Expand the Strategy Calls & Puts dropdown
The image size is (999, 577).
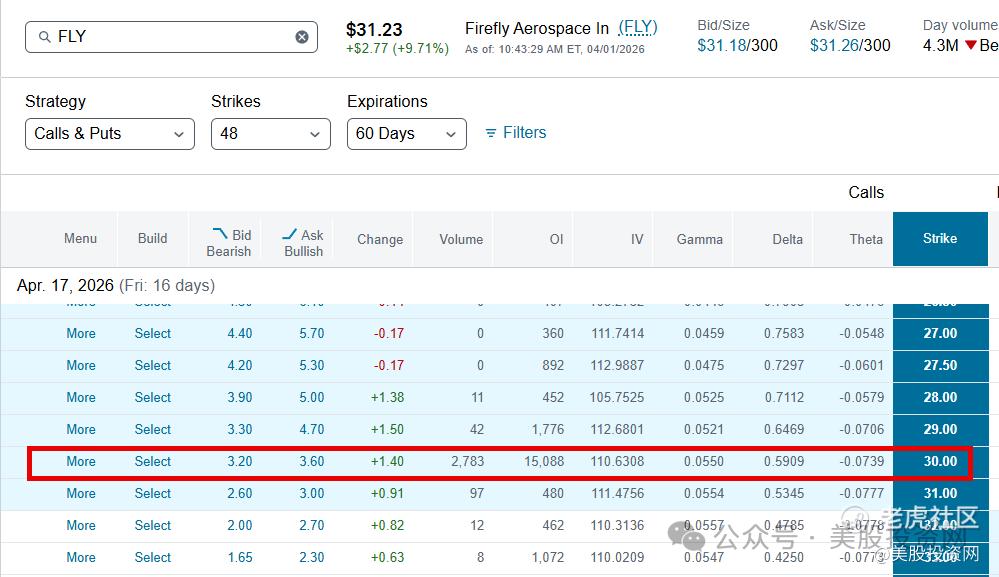click(110, 134)
